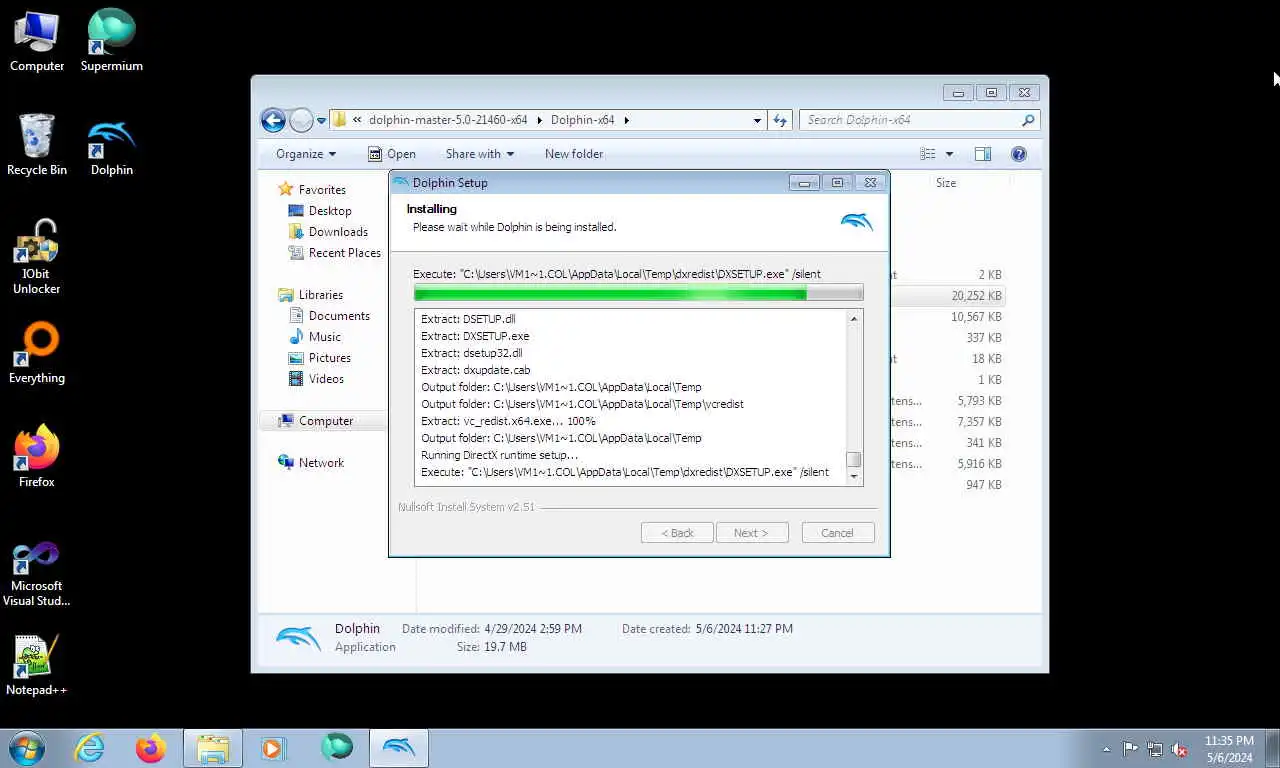
Task: Select the Notepad++ desktop shortcut
Action: (x=37, y=666)
